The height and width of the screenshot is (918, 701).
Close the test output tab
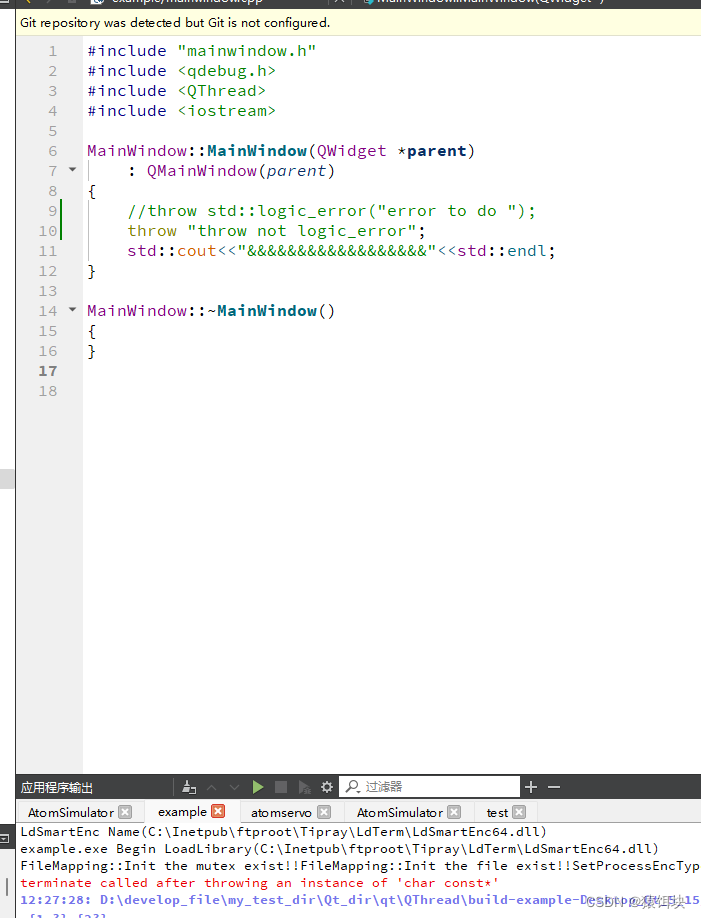click(x=519, y=812)
